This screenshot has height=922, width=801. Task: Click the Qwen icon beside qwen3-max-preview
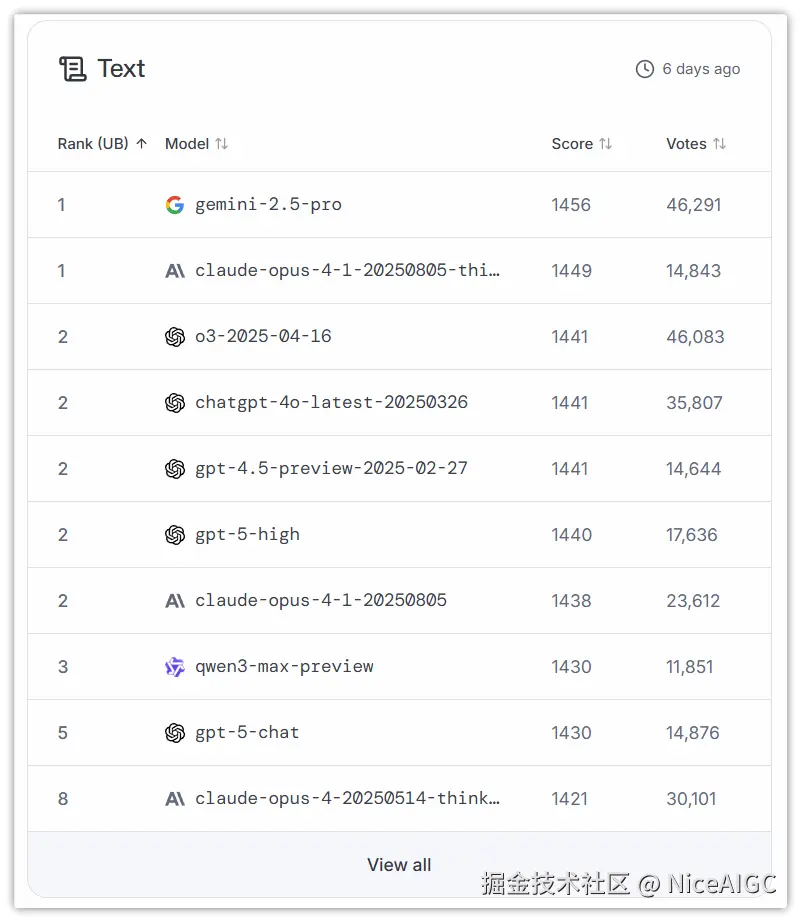coord(175,667)
